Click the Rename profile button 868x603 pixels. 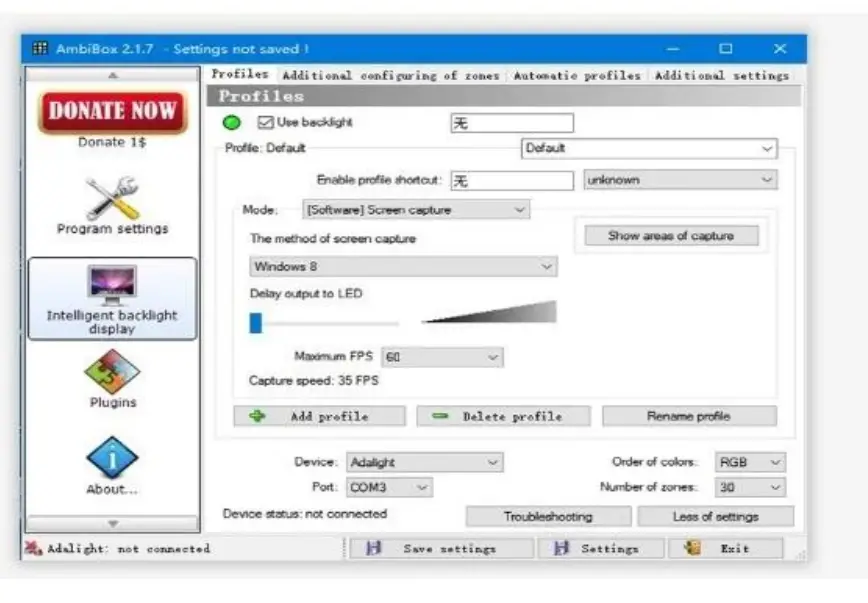[x=689, y=416]
